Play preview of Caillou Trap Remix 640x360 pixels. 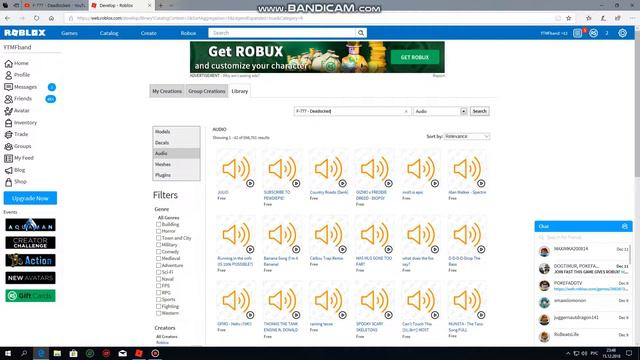(342, 249)
